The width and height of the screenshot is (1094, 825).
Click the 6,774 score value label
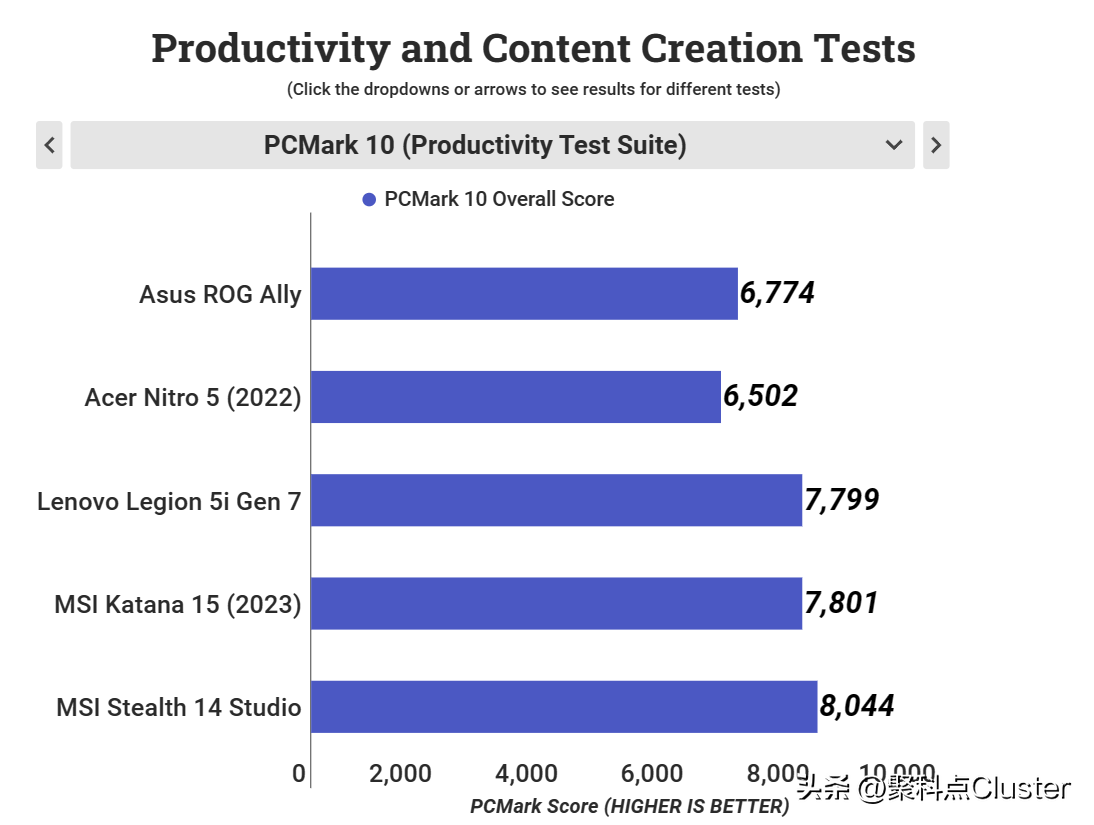[777, 293]
